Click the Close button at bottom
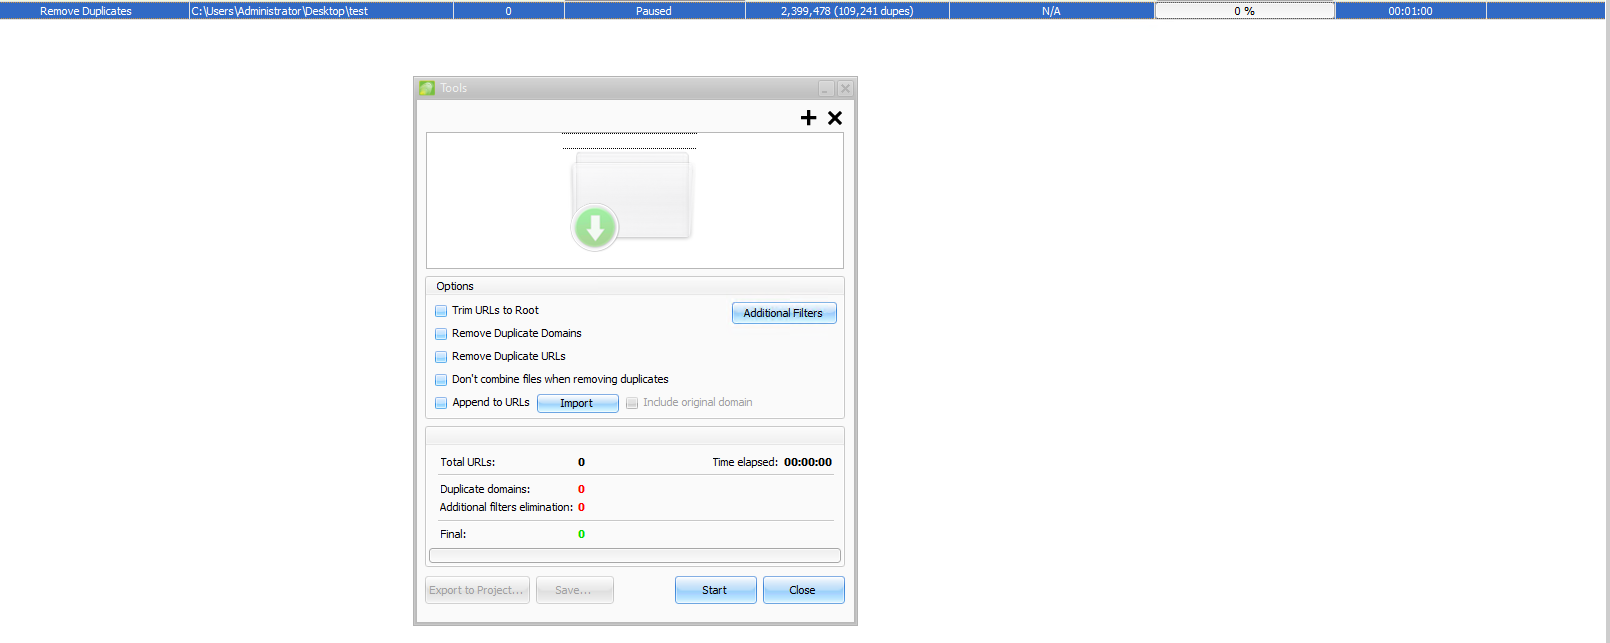1610x643 pixels. pos(803,590)
